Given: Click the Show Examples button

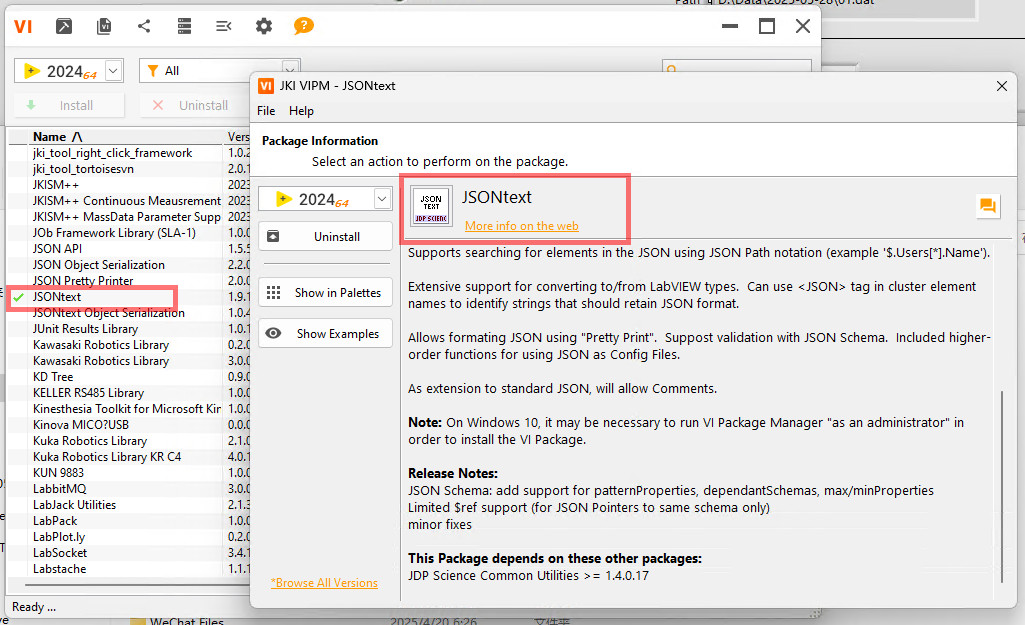Looking at the screenshot, I should 325,334.
